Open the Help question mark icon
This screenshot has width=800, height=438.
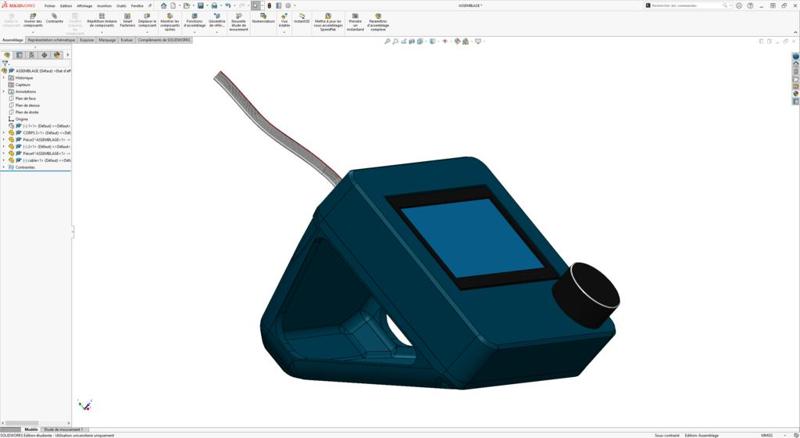tap(750, 6)
